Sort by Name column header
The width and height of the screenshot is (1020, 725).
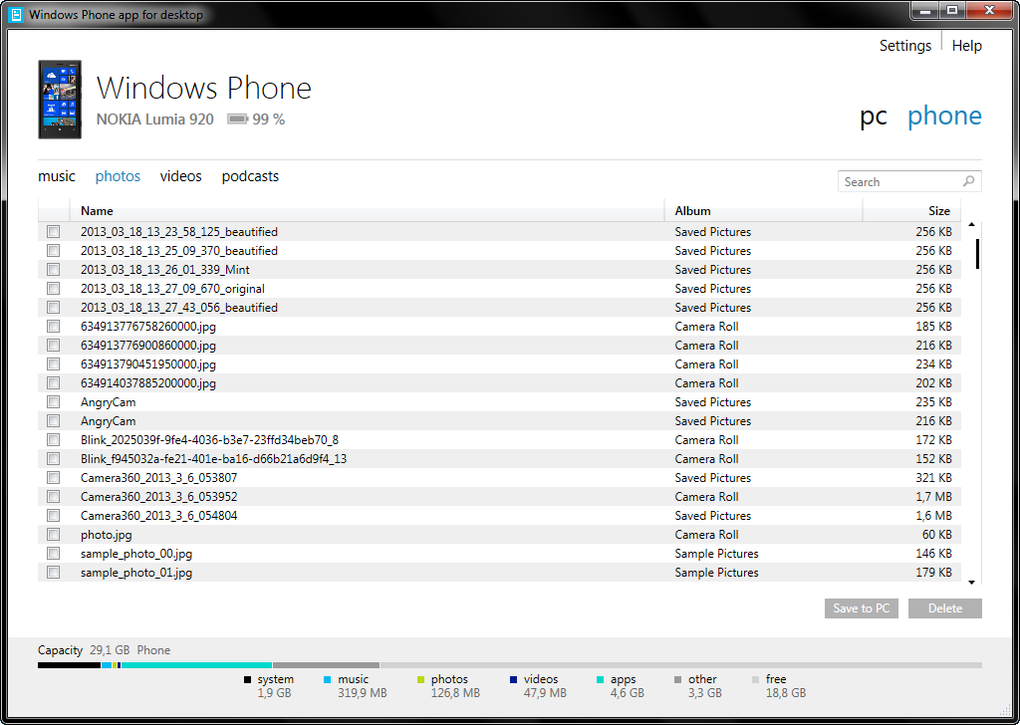[367, 211]
